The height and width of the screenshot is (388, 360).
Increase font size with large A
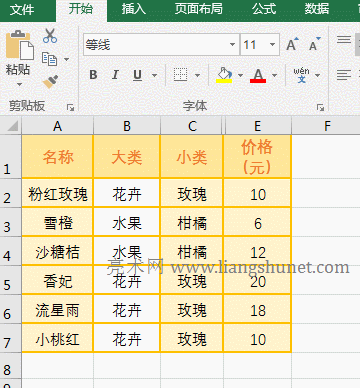[292, 44]
